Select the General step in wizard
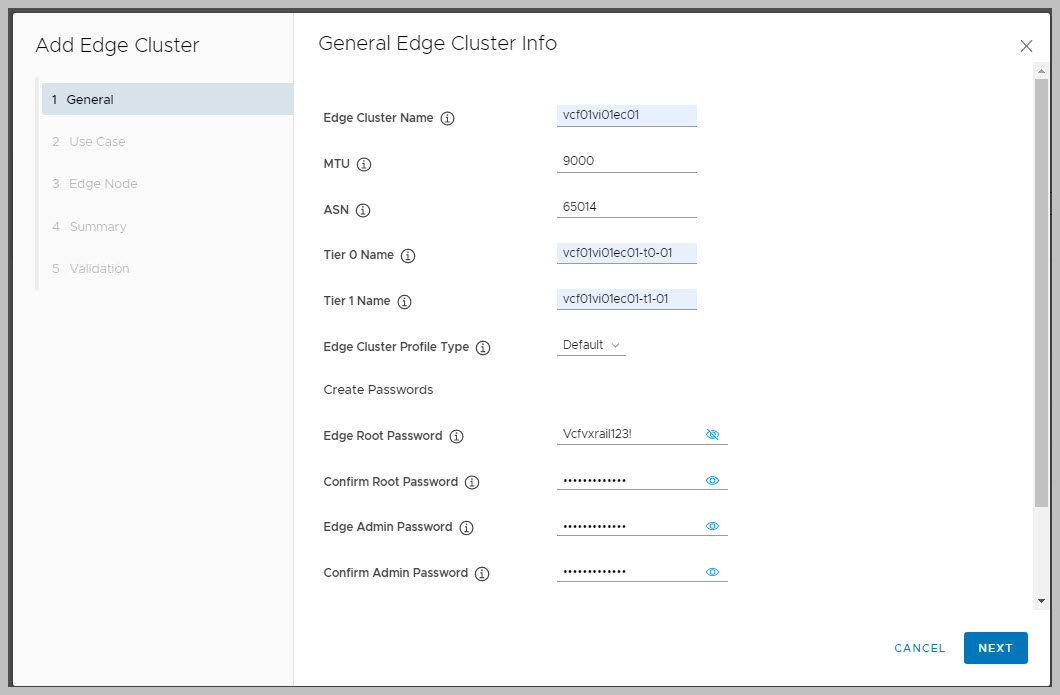This screenshot has width=1060, height=695. click(x=166, y=100)
